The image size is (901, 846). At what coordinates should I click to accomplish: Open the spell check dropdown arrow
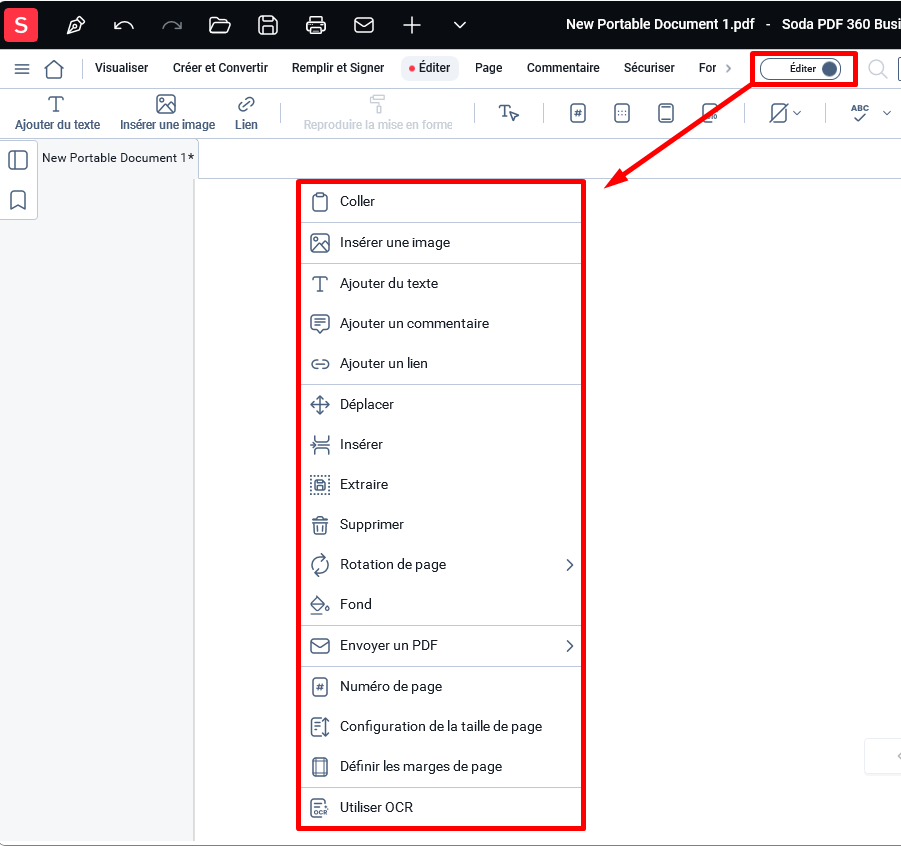(887, 113)
